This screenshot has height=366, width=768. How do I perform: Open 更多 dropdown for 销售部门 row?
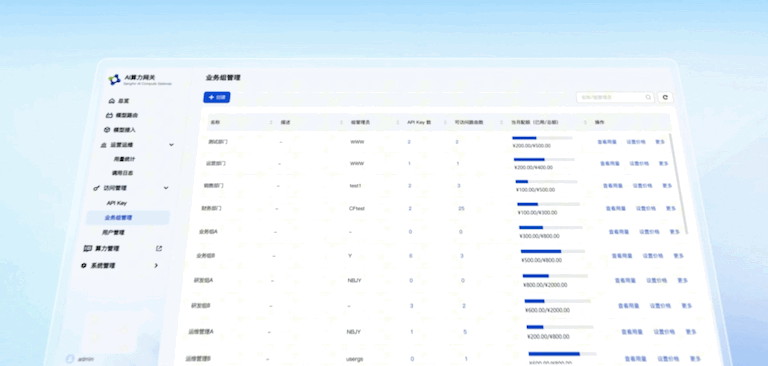(x=667, y=186)
